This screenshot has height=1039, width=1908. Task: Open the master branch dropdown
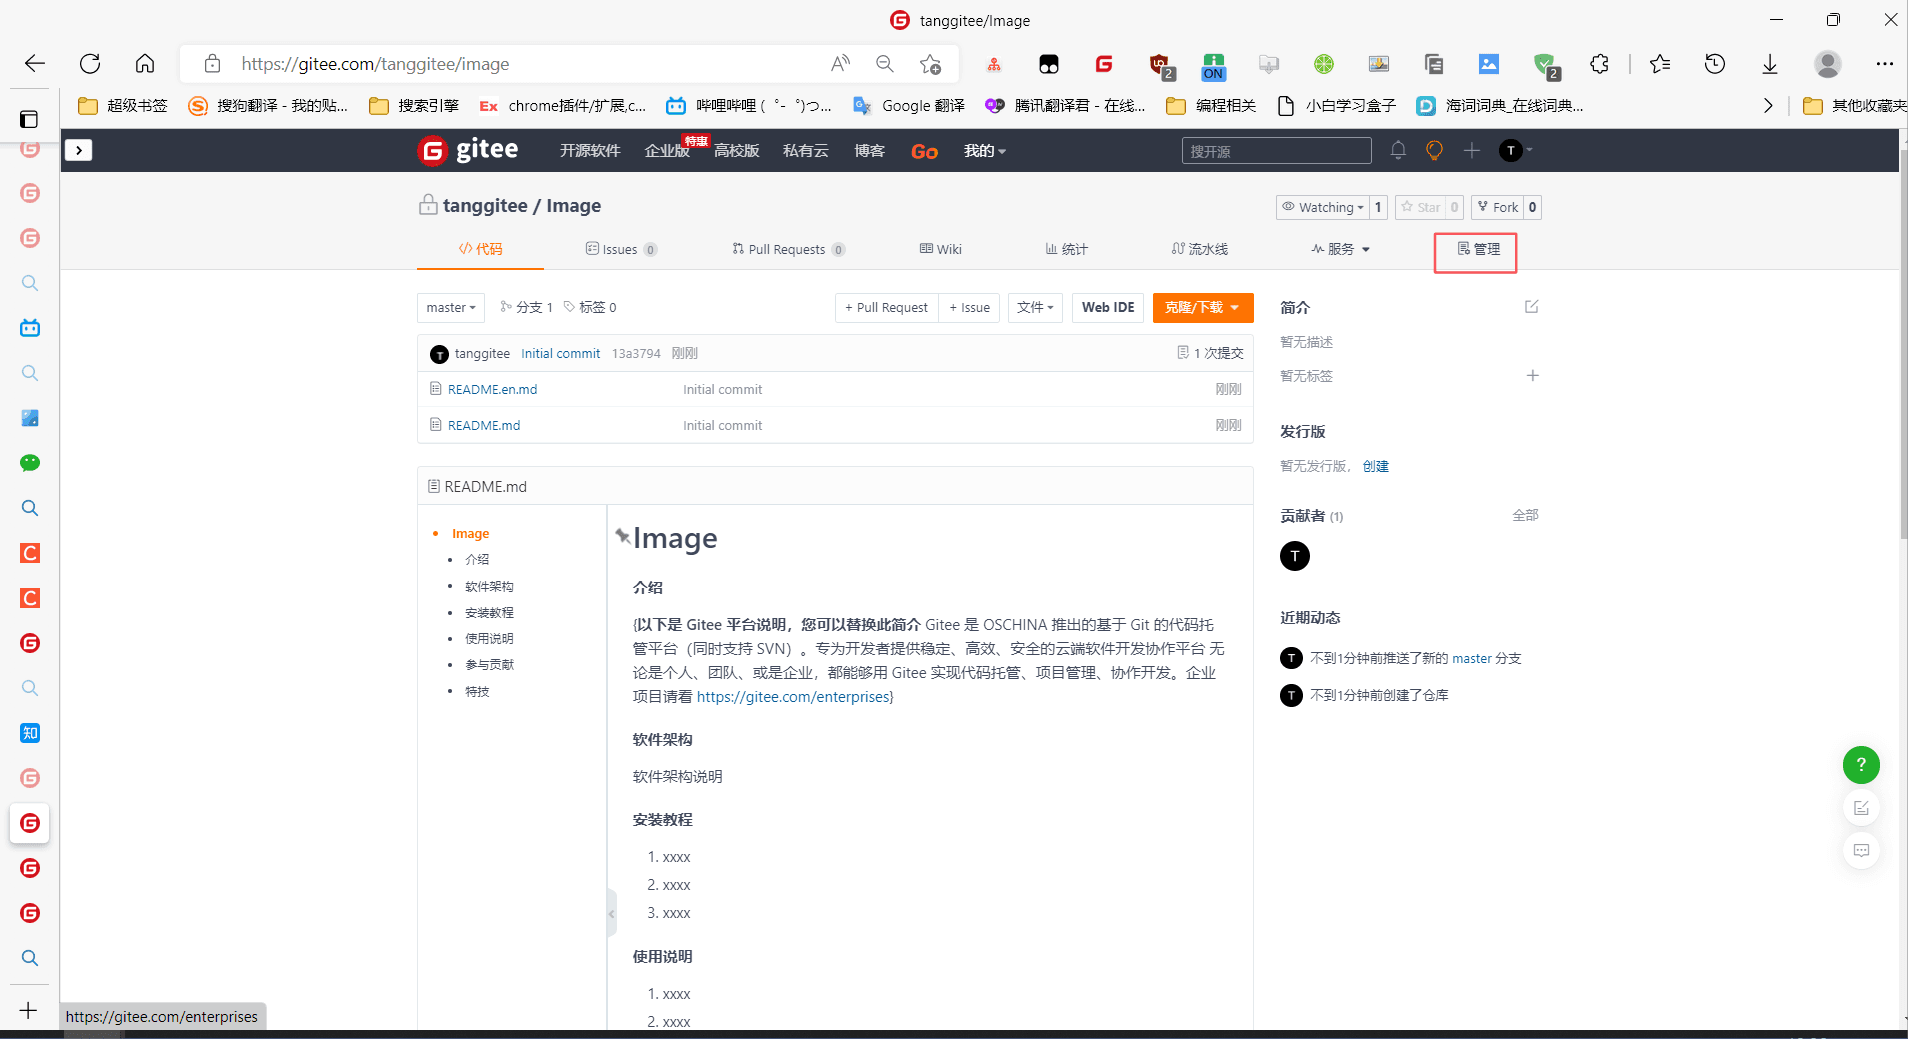(450, 308)
